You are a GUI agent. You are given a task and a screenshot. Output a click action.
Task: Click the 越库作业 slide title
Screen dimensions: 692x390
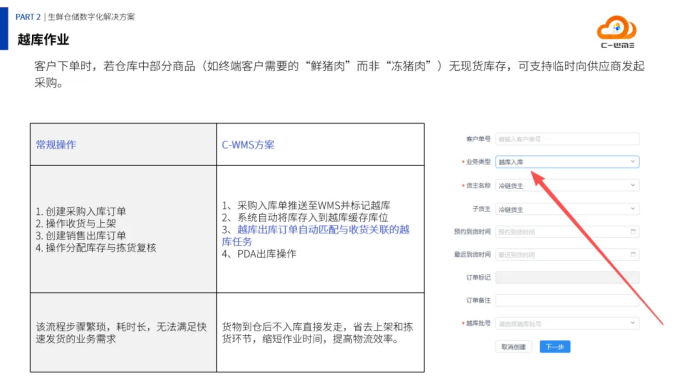[x=43, y=40]
